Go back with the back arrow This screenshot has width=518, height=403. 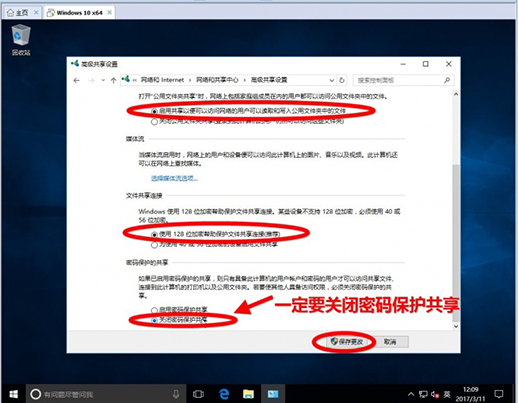click(x=77, y=80)
